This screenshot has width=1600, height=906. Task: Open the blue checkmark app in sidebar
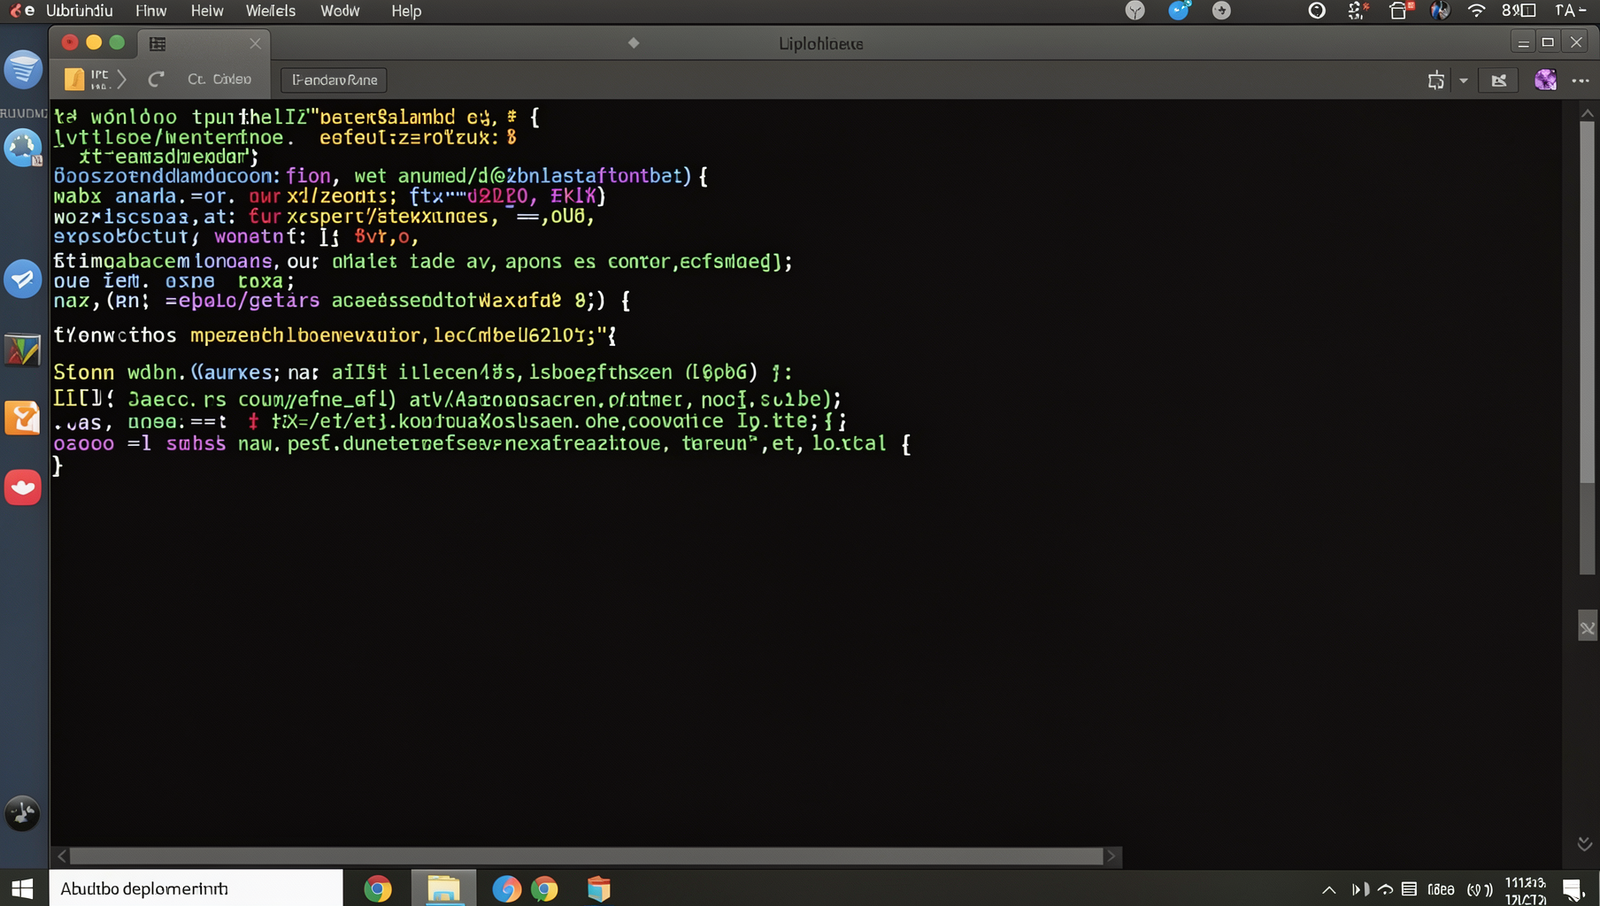22,279
